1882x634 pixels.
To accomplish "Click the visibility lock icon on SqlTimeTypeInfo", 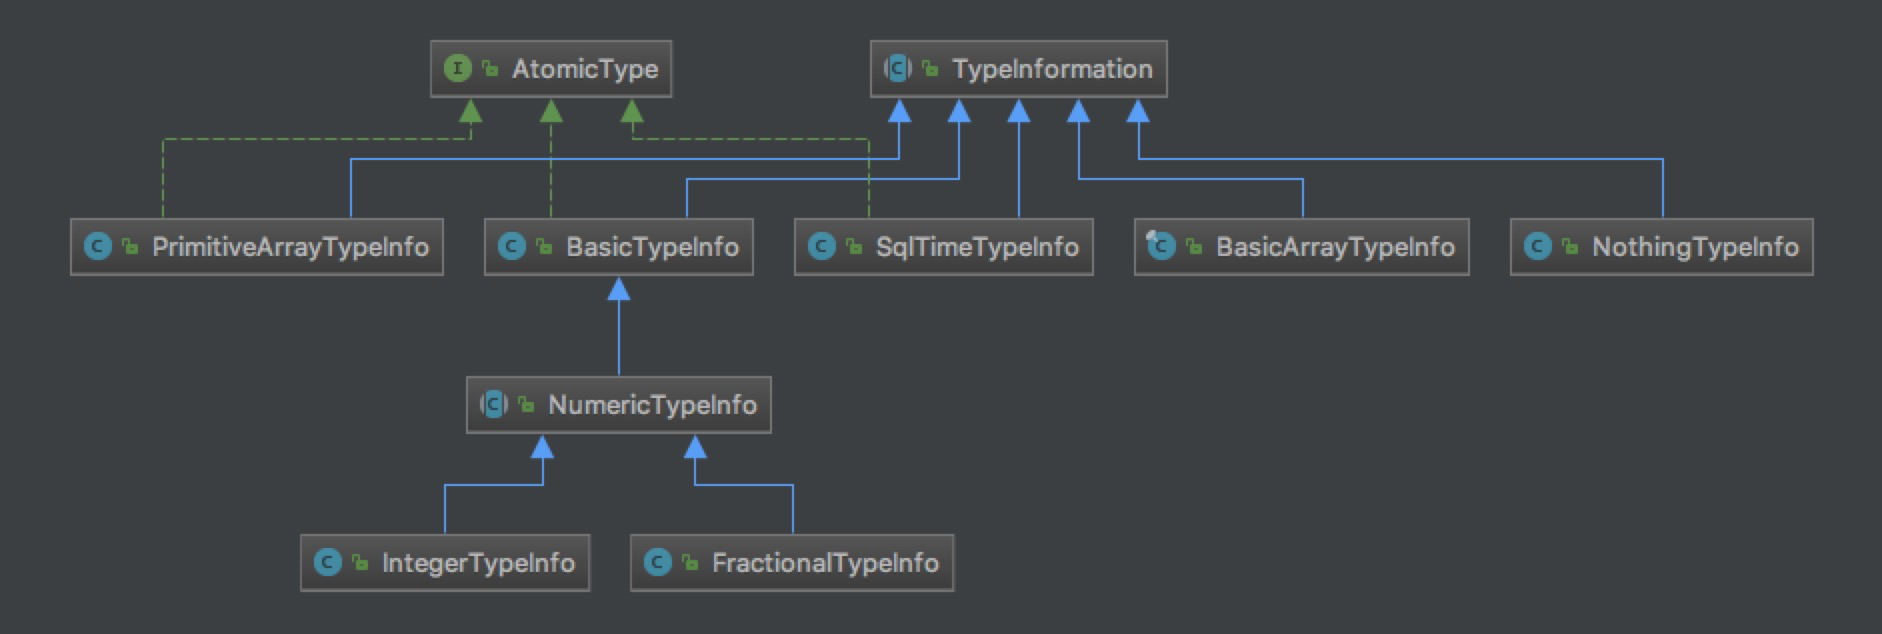I will 854,246.
